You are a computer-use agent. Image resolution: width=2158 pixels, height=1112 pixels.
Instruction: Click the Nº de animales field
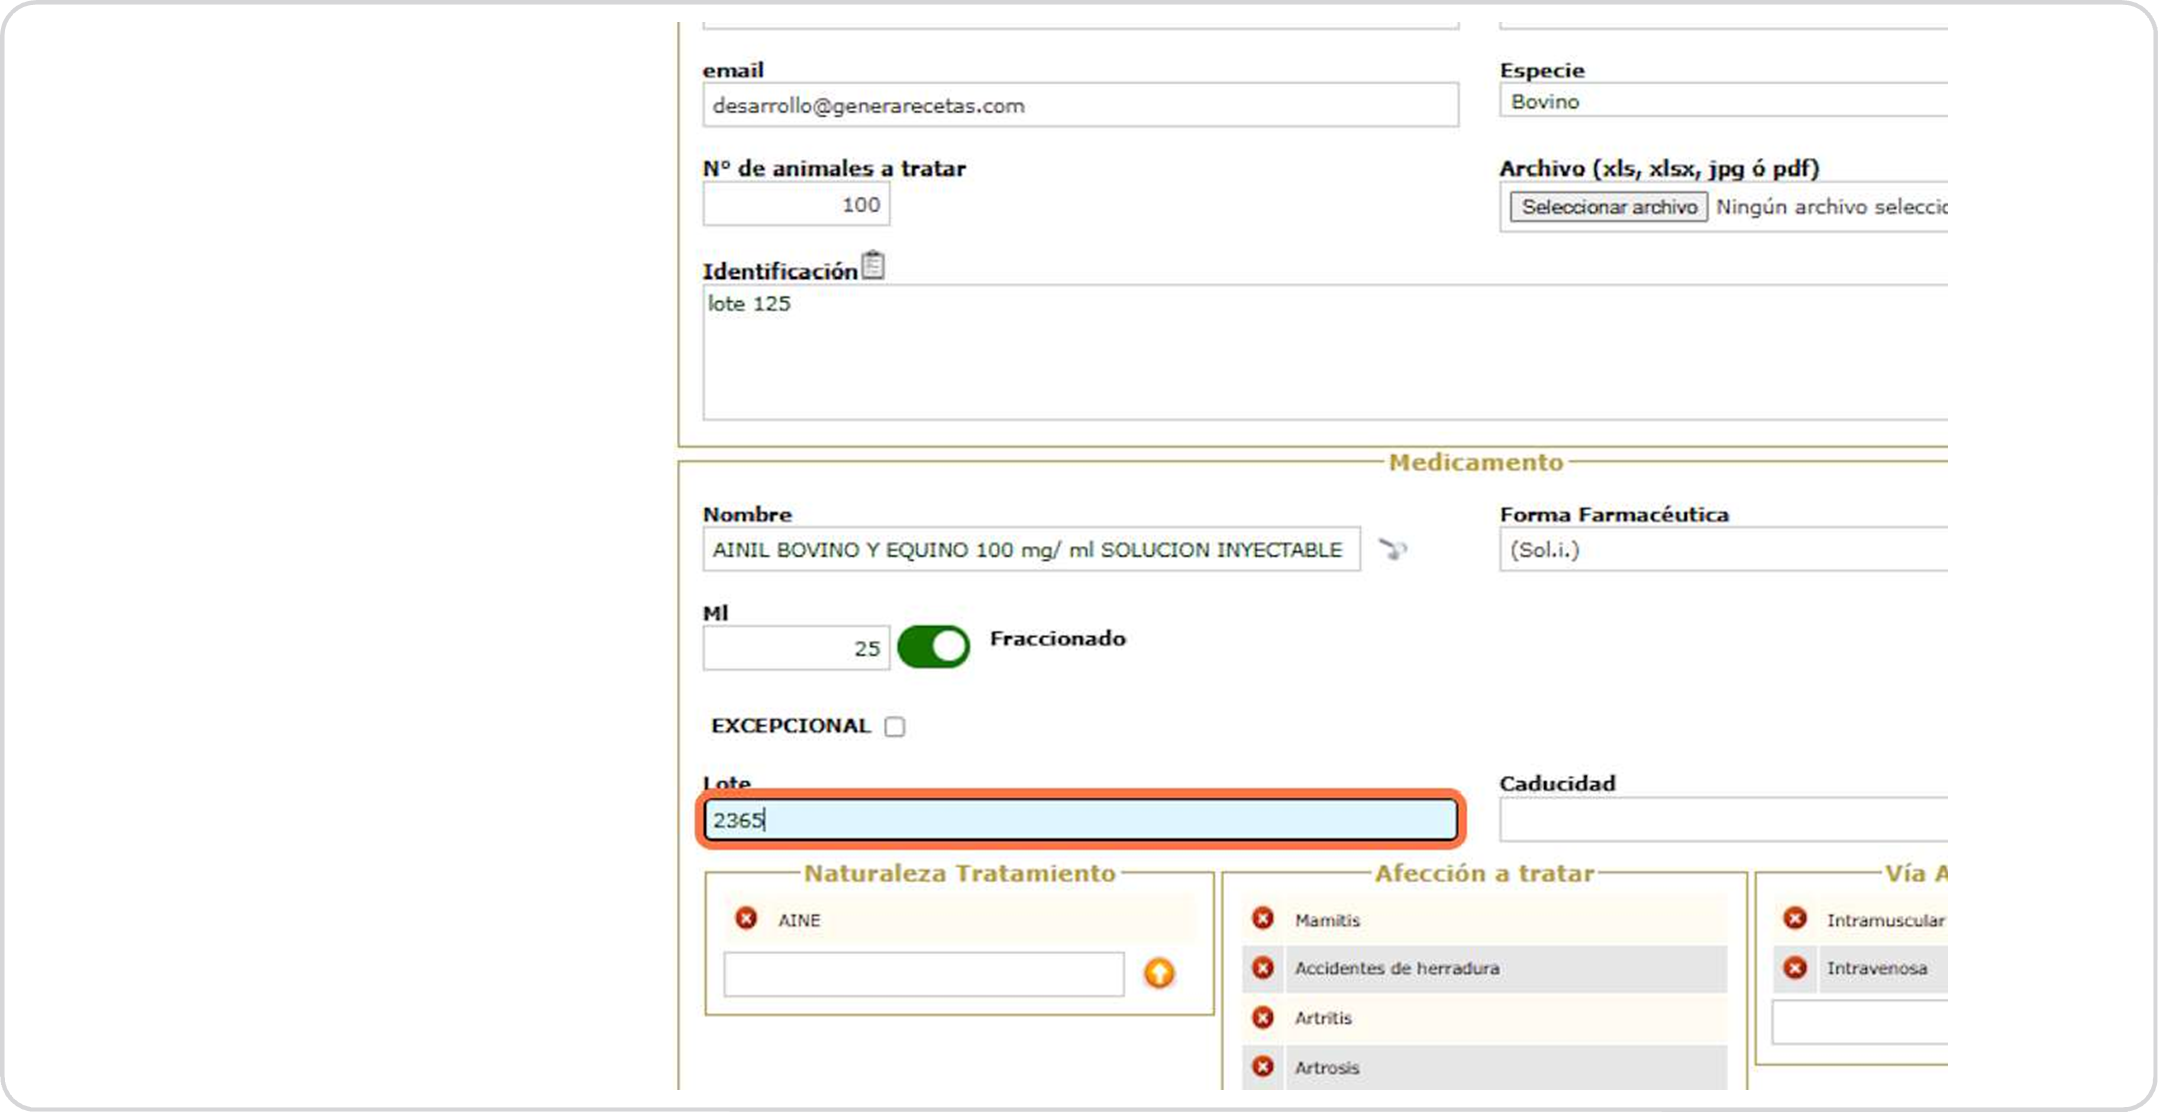click(x=796, y=205)
